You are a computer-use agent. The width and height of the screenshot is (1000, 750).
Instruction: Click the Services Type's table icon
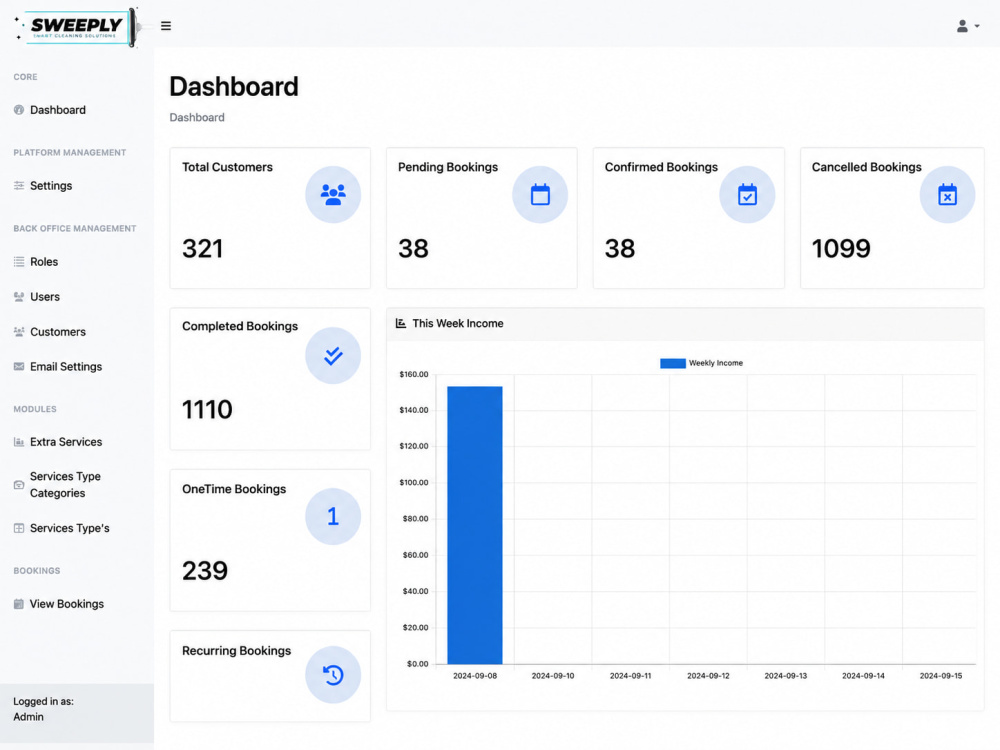click(18, 528)
